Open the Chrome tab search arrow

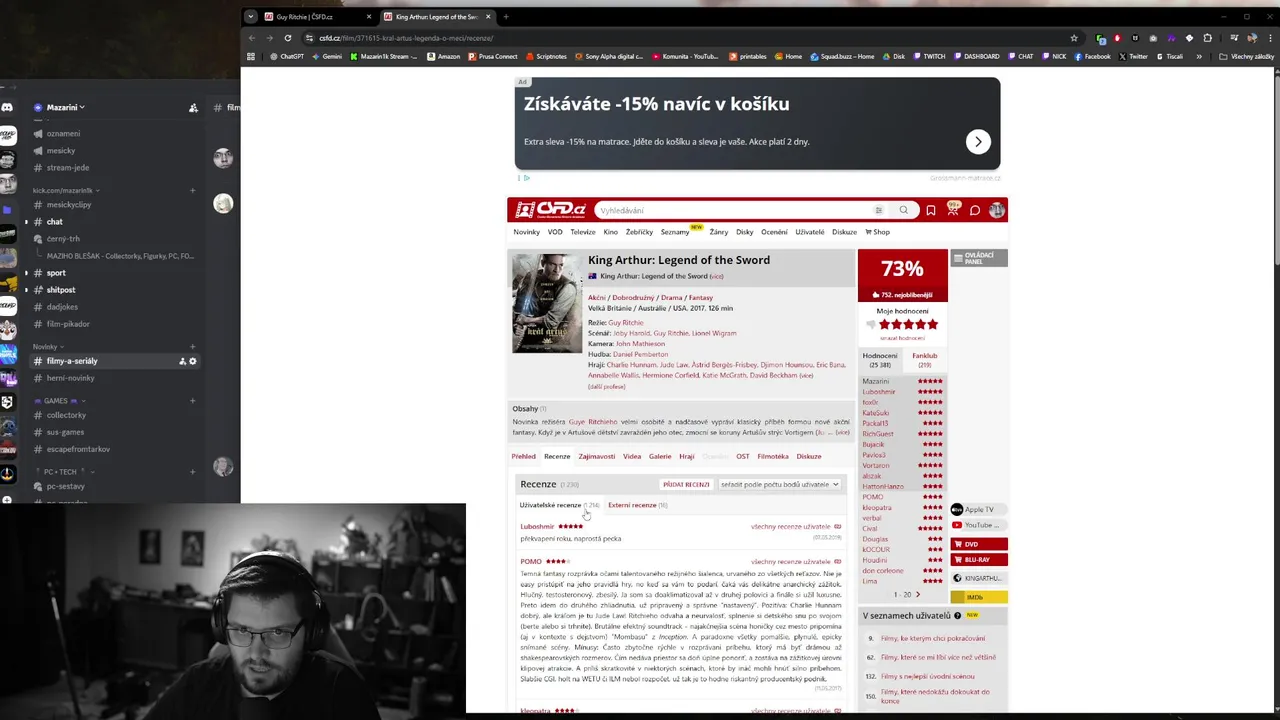(x=251, y=16)
